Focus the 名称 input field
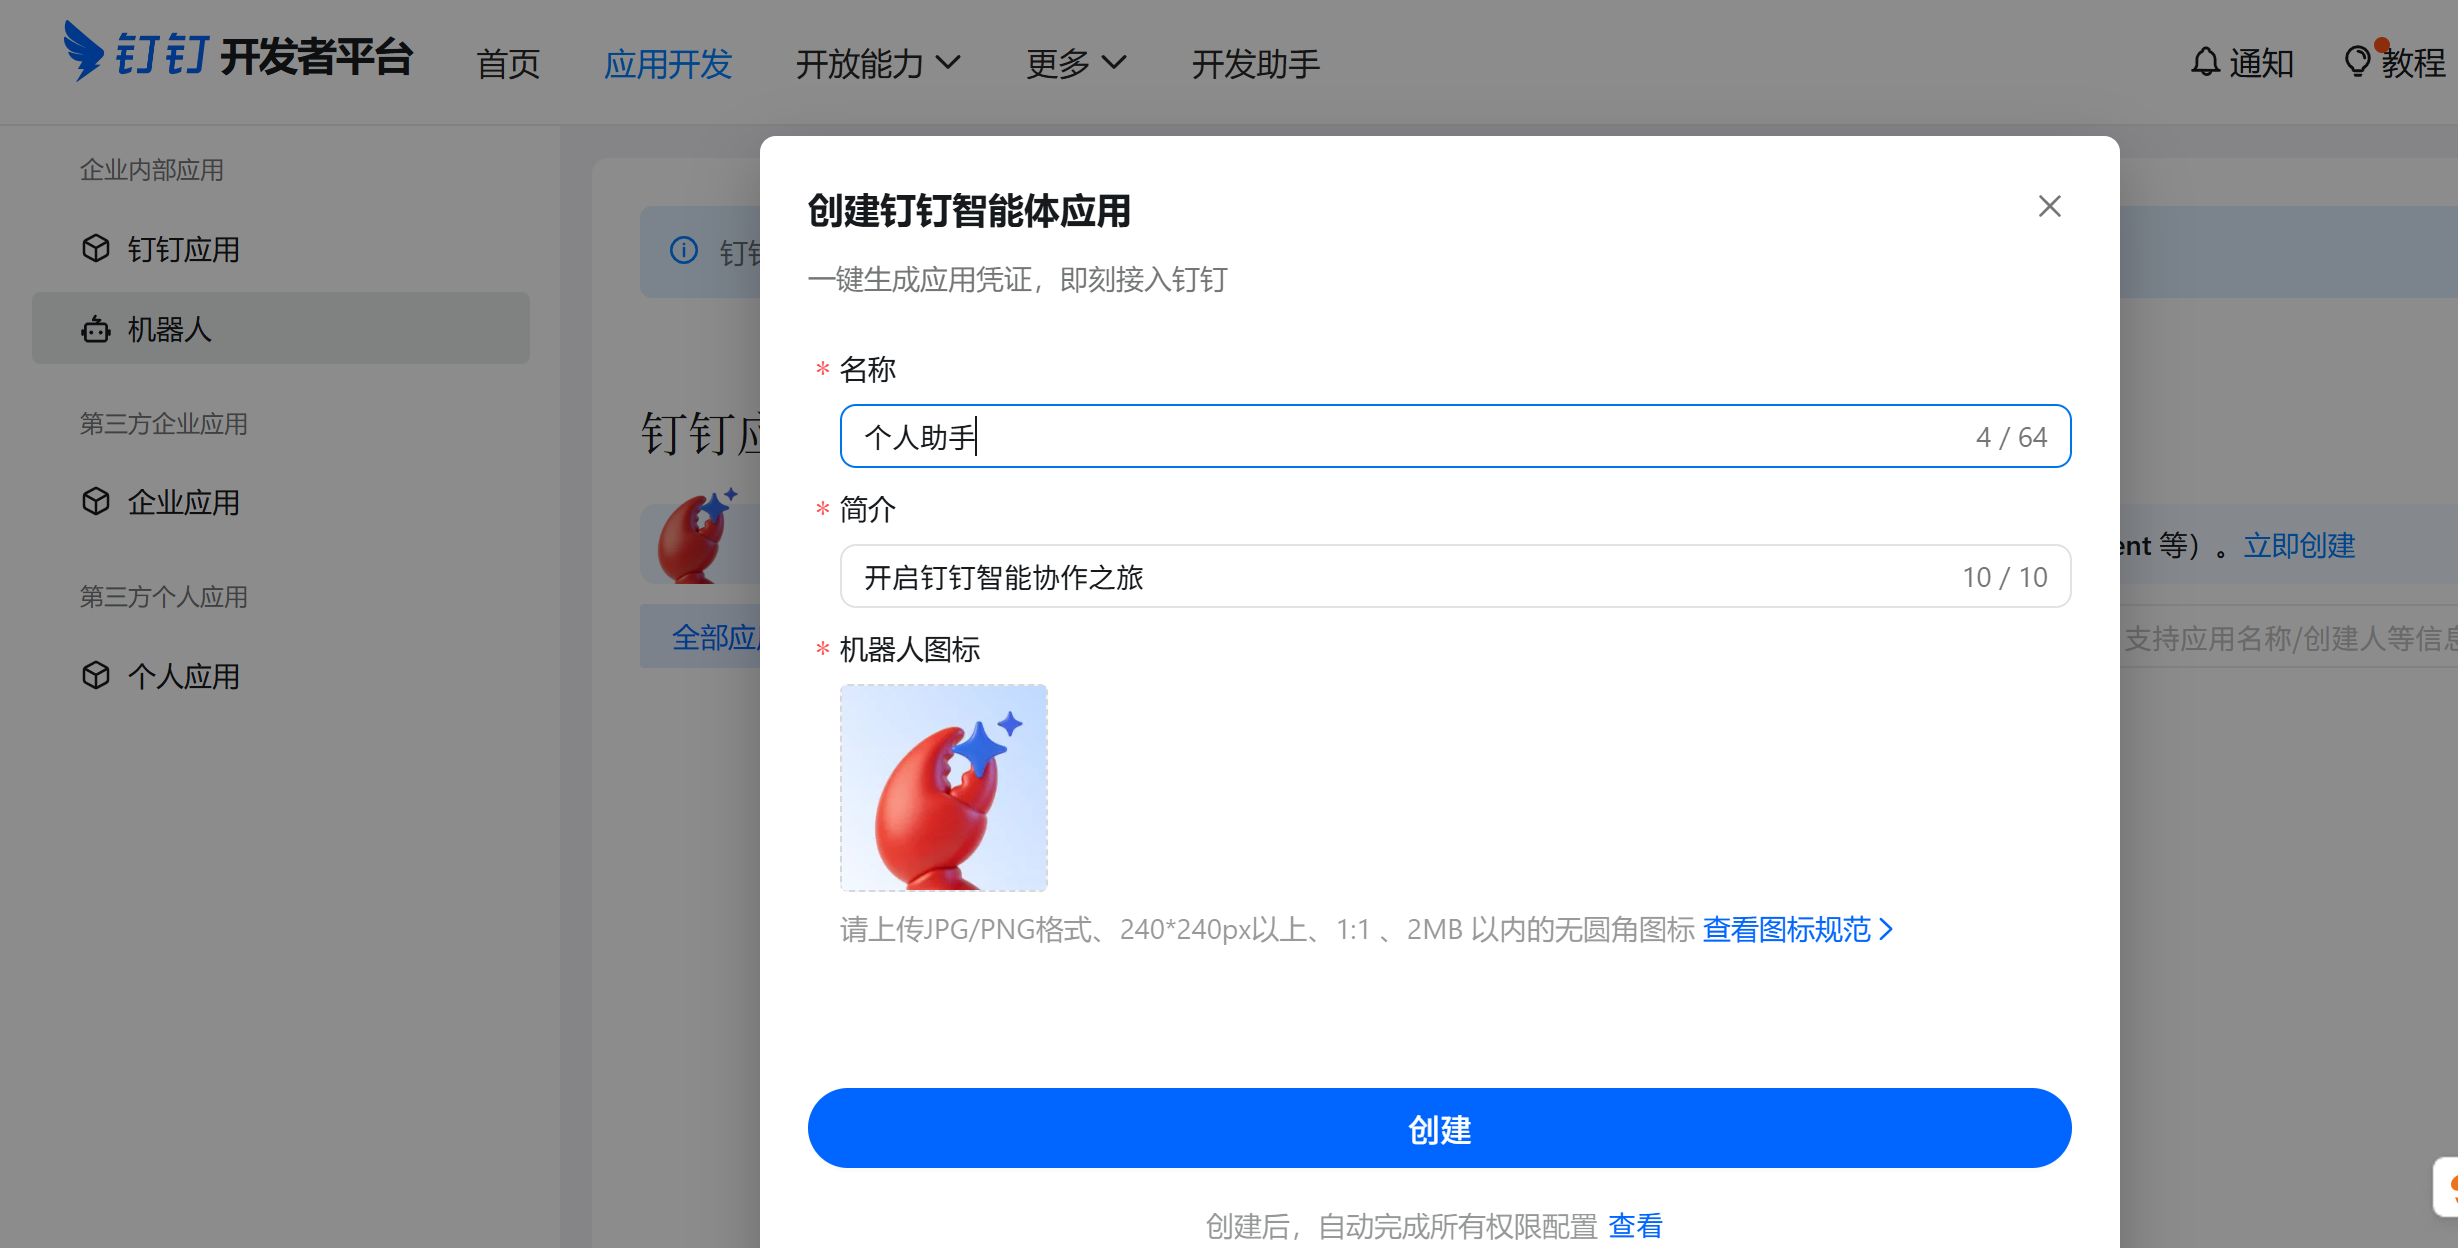The height and width of the screenshot is (1248, 2458). pyautogui.click(x=1456, y=436)
